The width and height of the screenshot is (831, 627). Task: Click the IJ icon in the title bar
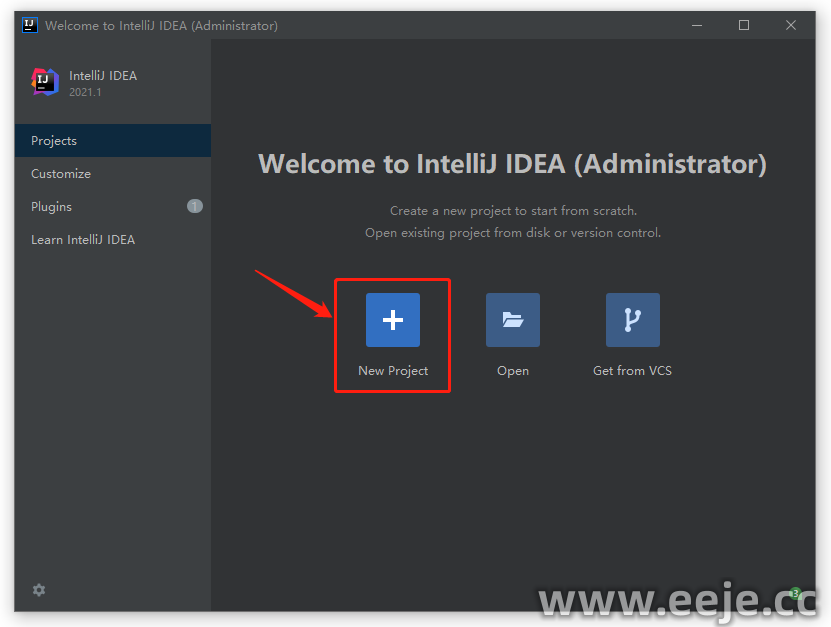pos(30,25)
